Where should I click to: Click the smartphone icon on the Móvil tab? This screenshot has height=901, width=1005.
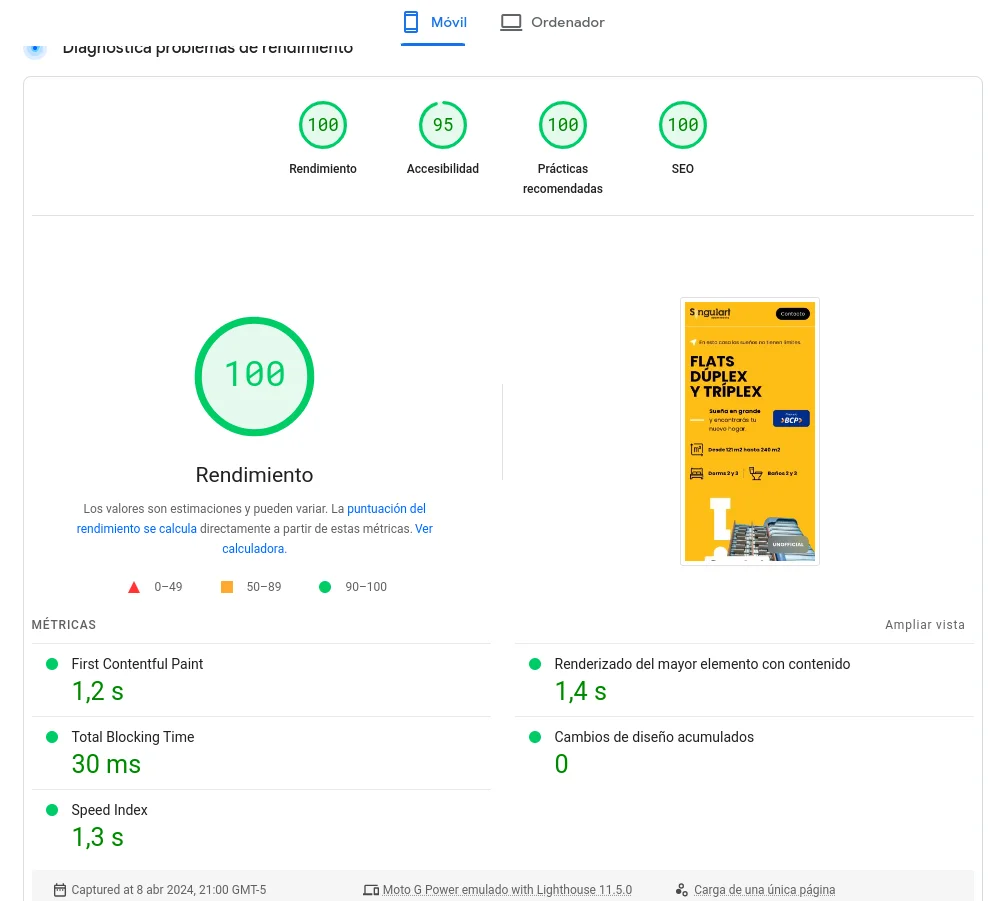click(410, 21)
